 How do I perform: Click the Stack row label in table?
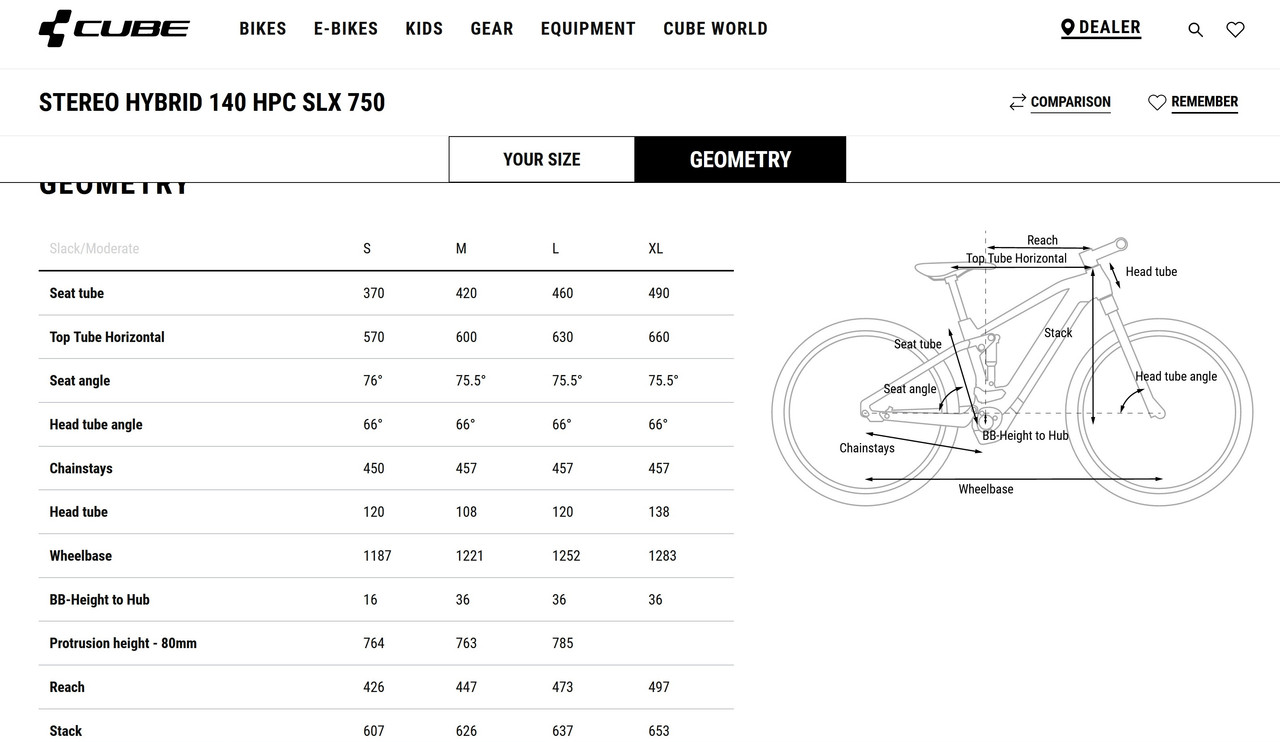click(x=66, y=731)
